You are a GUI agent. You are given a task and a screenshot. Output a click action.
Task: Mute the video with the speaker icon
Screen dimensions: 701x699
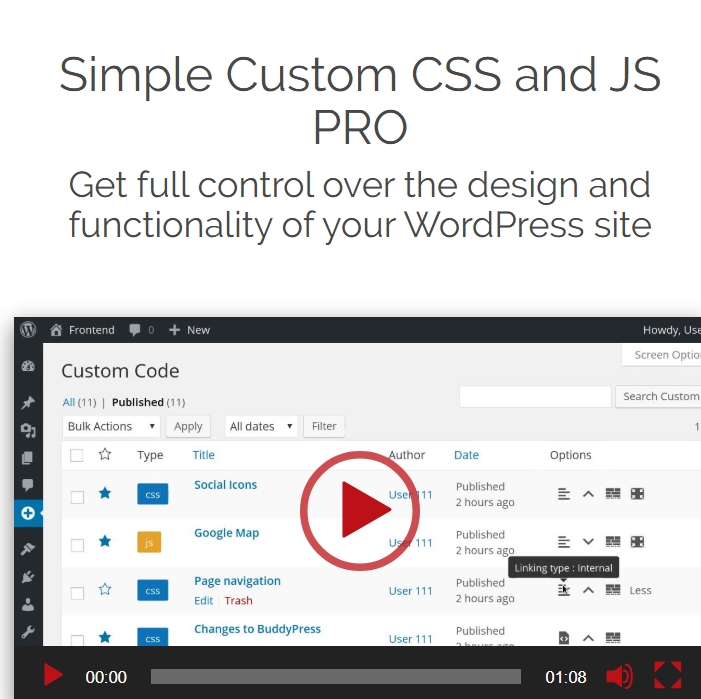[619, 676]
